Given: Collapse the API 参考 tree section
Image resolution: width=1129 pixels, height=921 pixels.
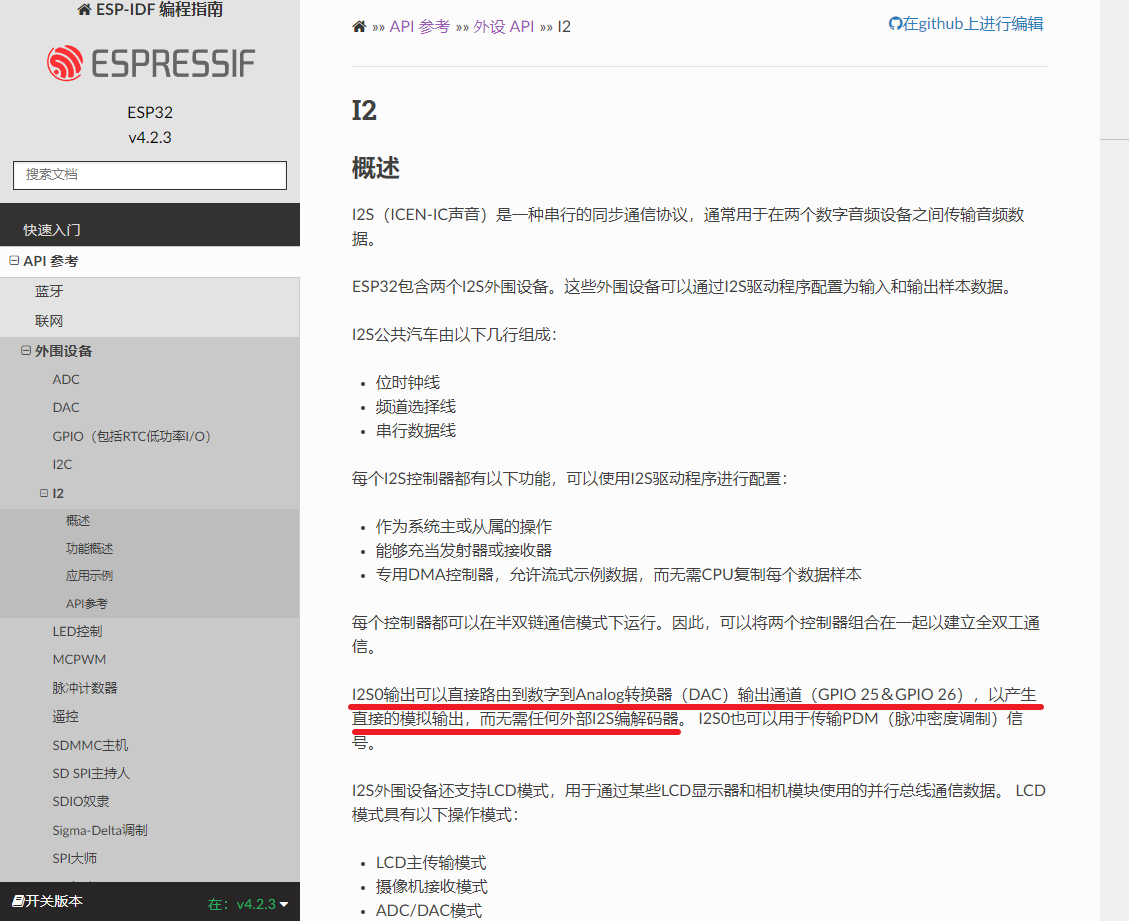Looking at the screenshot, I should [x=14, y=261].
